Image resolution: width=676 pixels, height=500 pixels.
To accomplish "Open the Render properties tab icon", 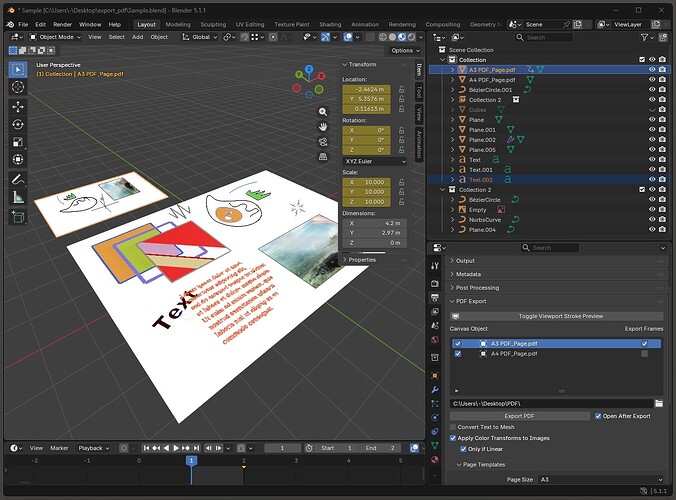I will (435, 284).
